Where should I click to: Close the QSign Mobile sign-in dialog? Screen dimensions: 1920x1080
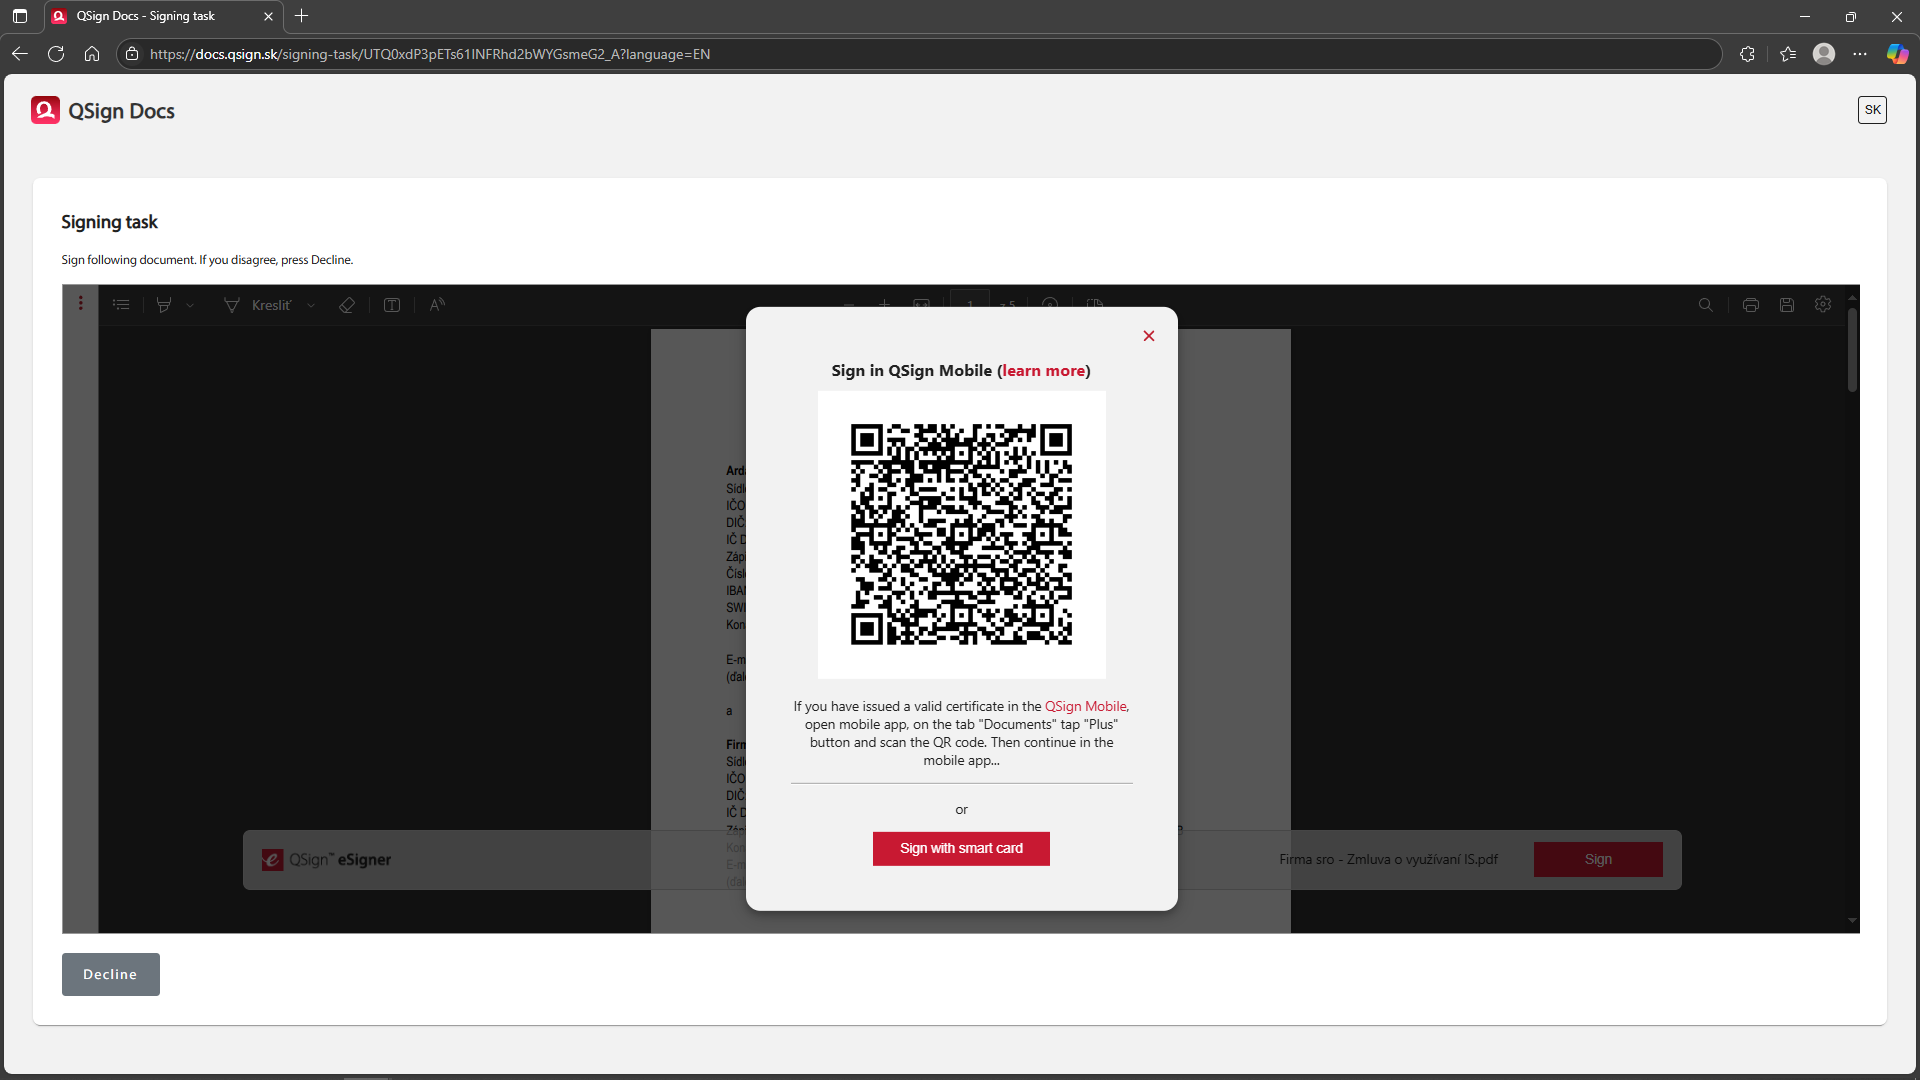(1149, 336)
